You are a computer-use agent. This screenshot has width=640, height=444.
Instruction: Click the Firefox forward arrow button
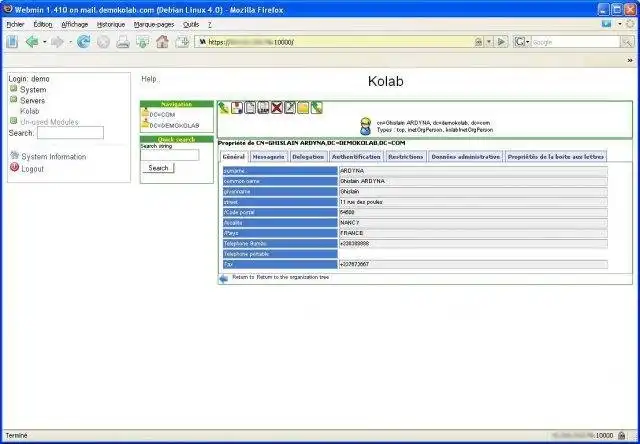coord(57,42)
